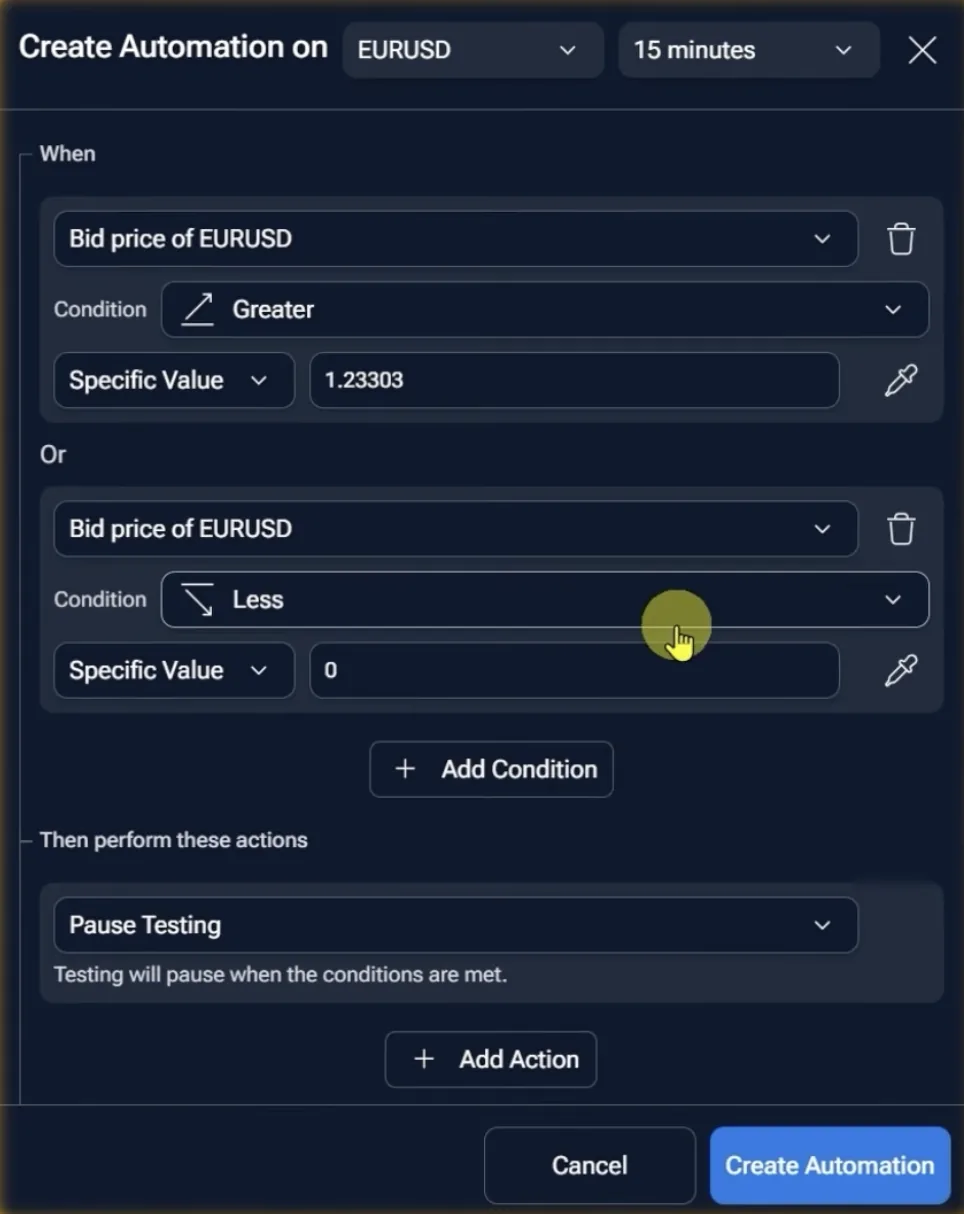The width and height of the screenshot is (964, 1214).
Task: Click the Condition label next to Greater
Action: click(x=100, y=310)
